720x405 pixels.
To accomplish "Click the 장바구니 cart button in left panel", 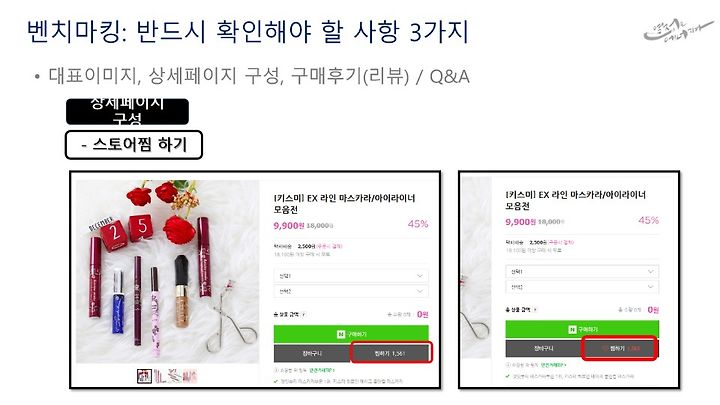I will [x=312, y=353].
